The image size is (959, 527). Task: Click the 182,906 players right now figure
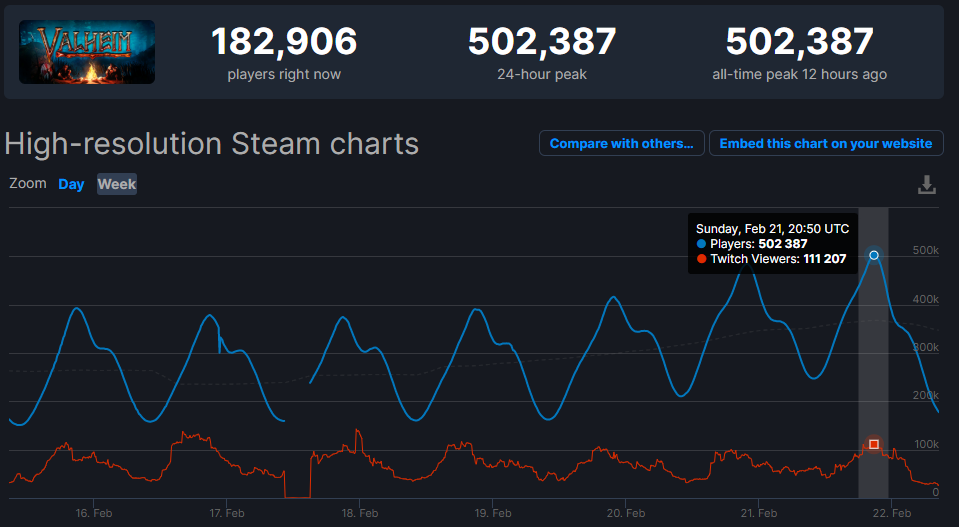pos(284,42)
